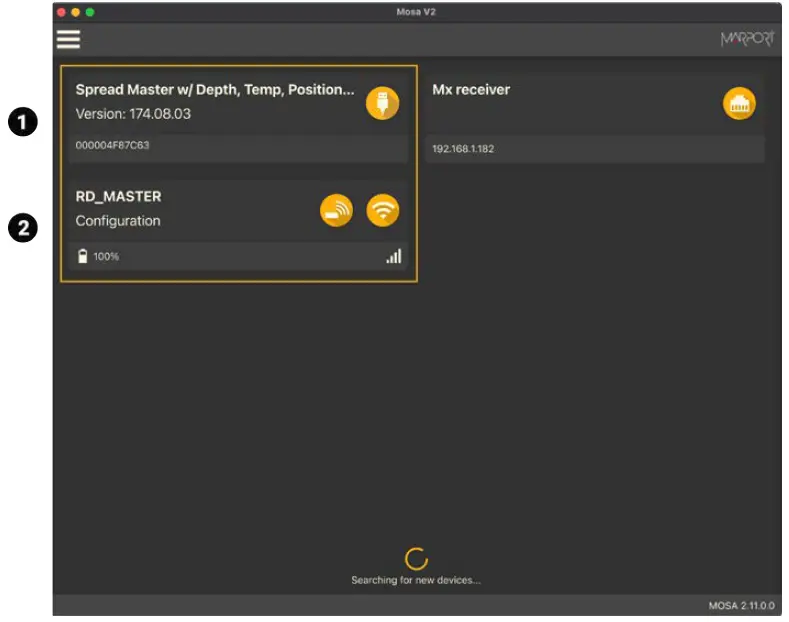Click the Marport logo
The height and width of the screenshot is (622, 789).
[747, 38]
